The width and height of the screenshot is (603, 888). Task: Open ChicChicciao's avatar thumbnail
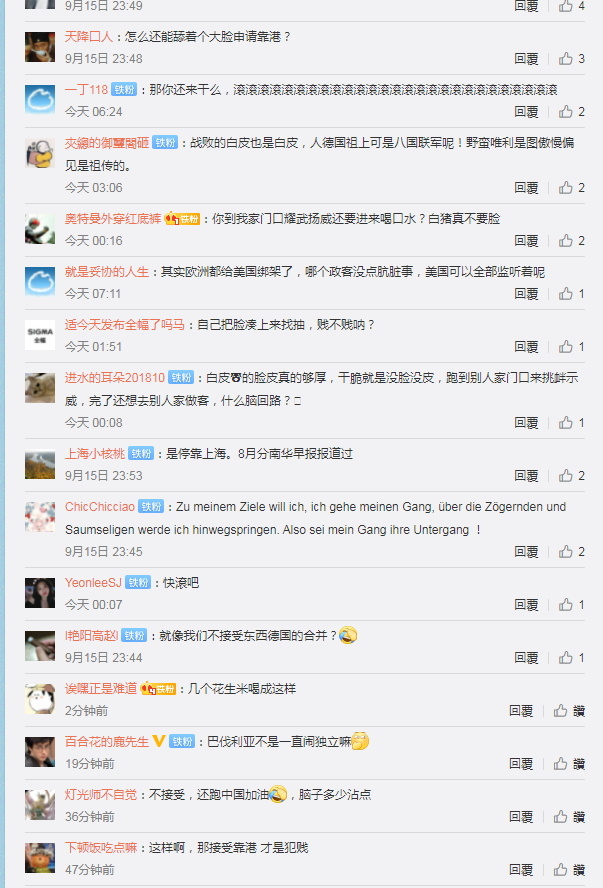tap(40, 517)
